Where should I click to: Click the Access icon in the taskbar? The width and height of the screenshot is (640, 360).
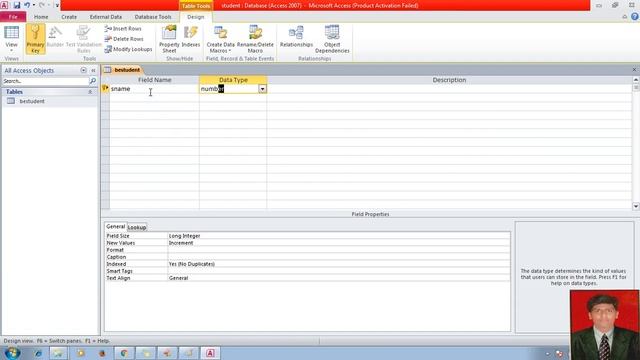210,353
